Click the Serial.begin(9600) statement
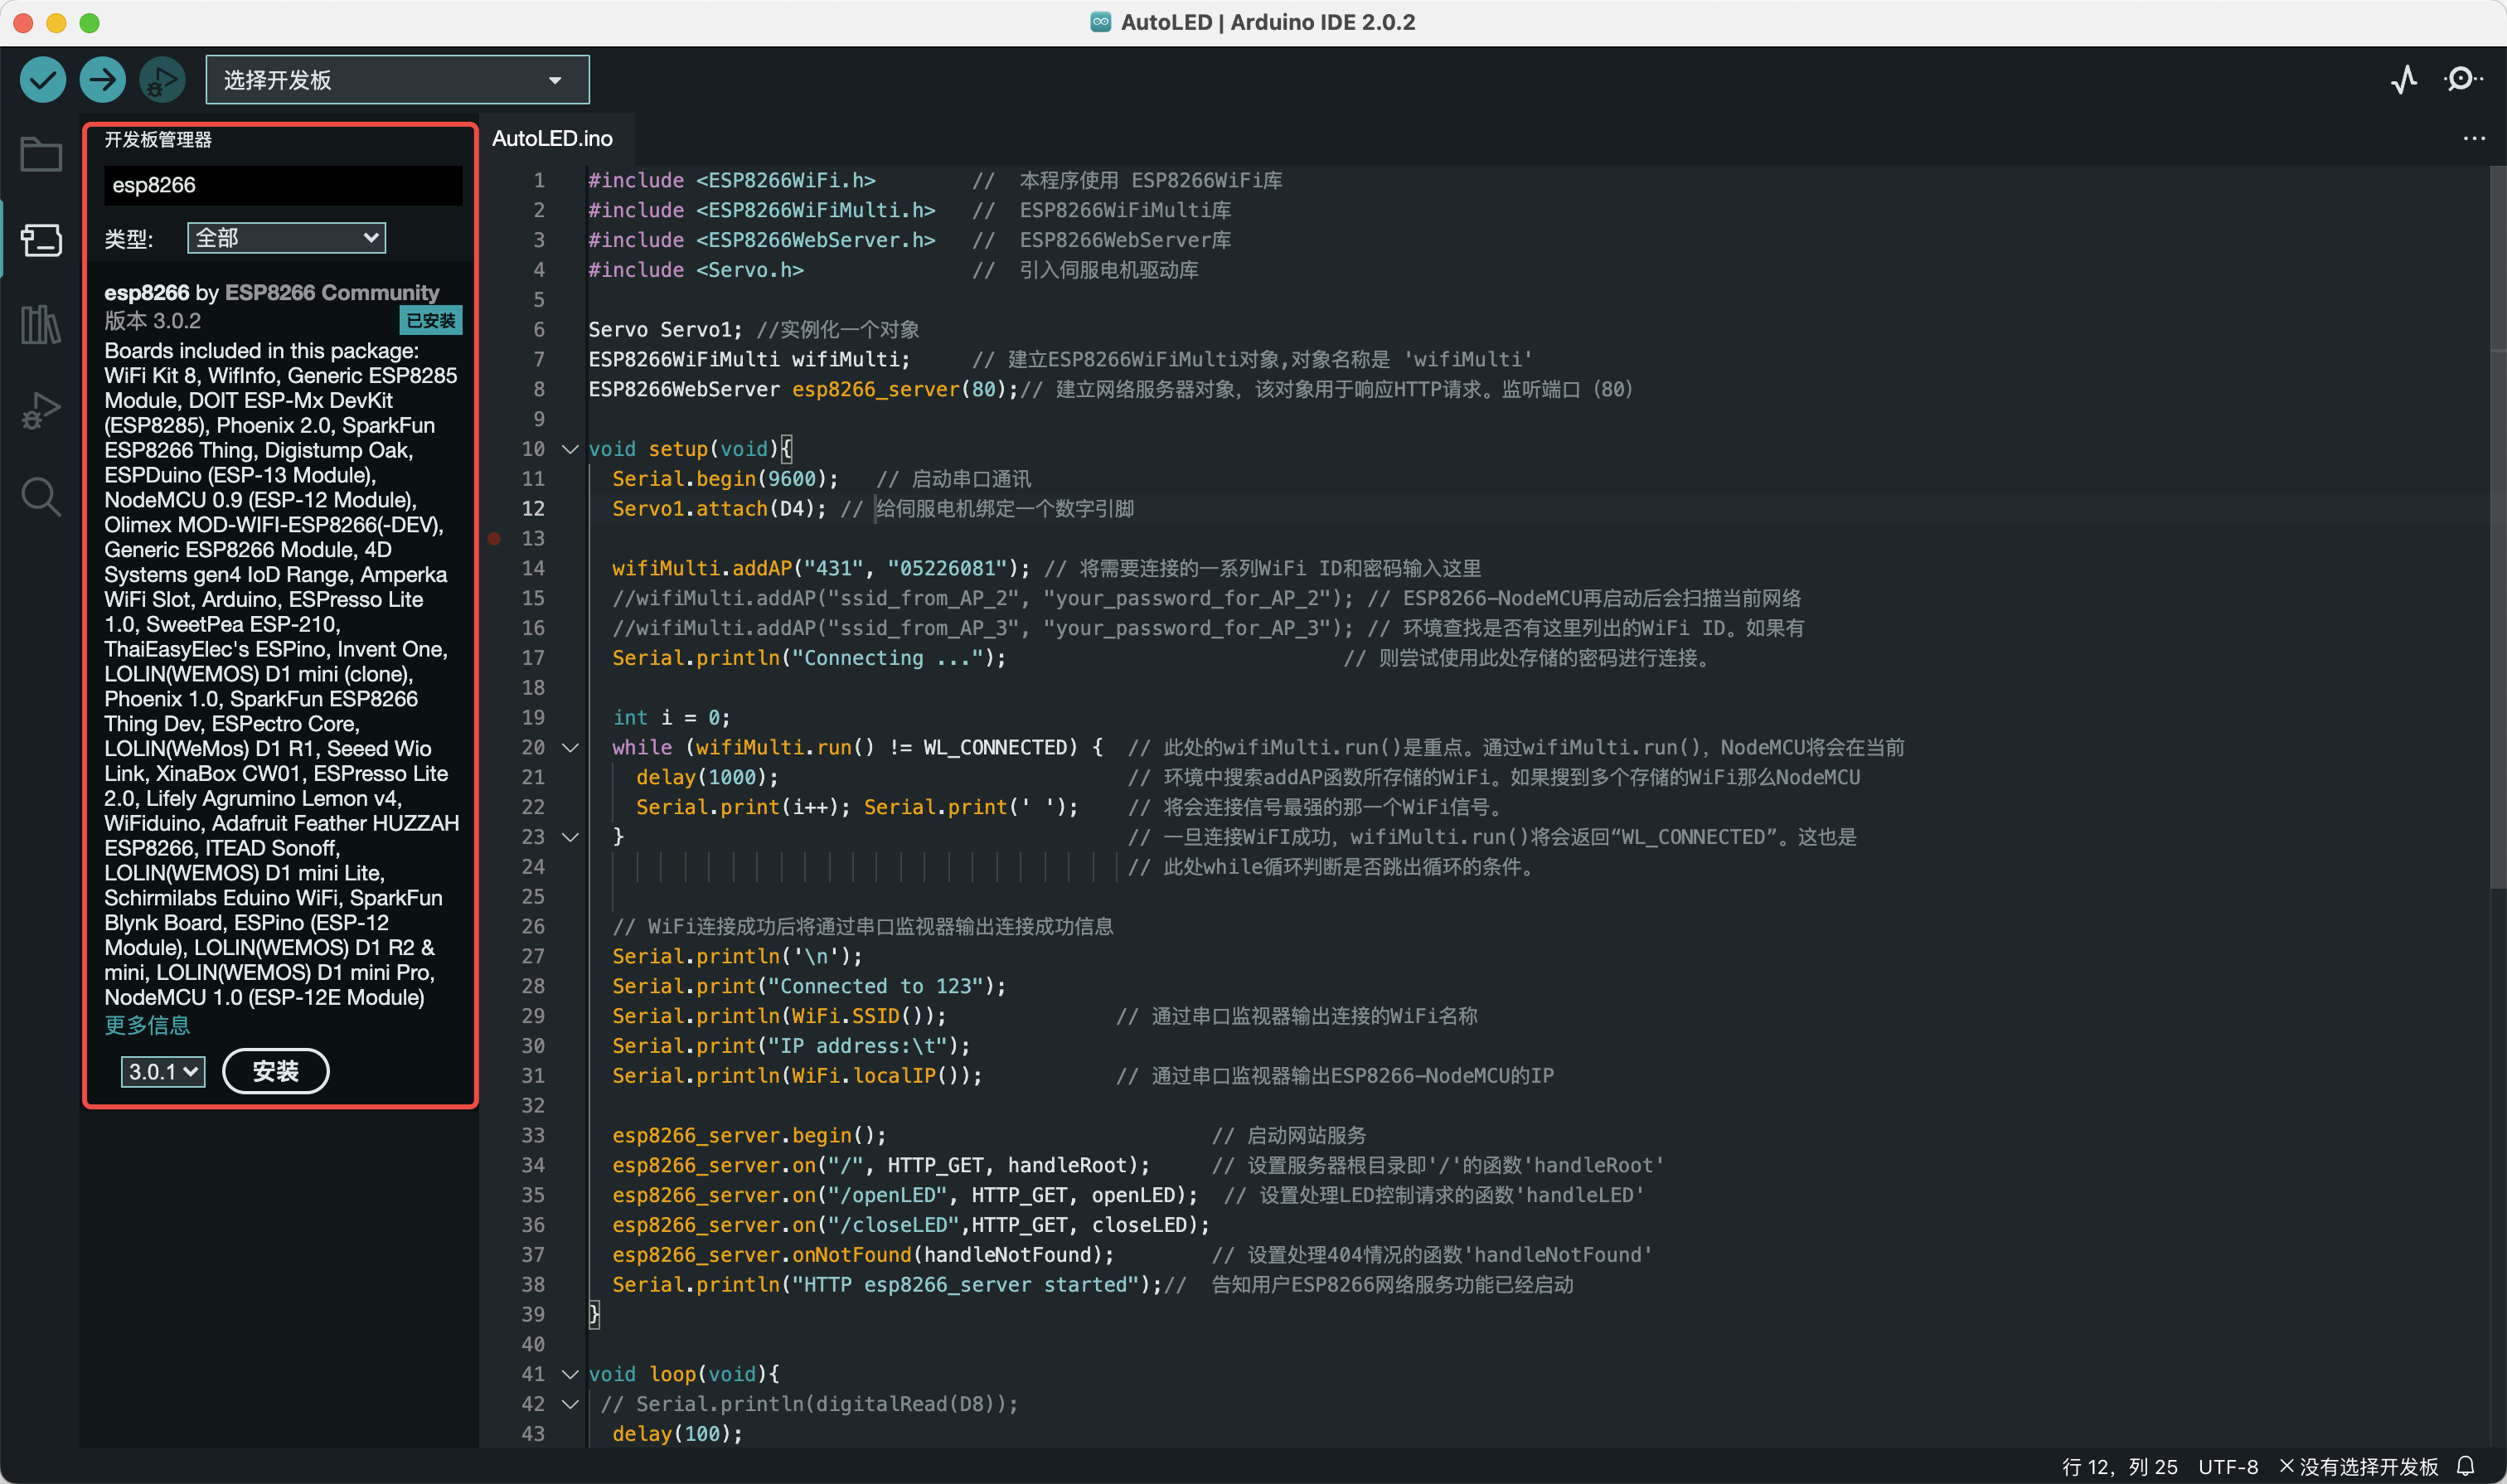 coord(726,479)
